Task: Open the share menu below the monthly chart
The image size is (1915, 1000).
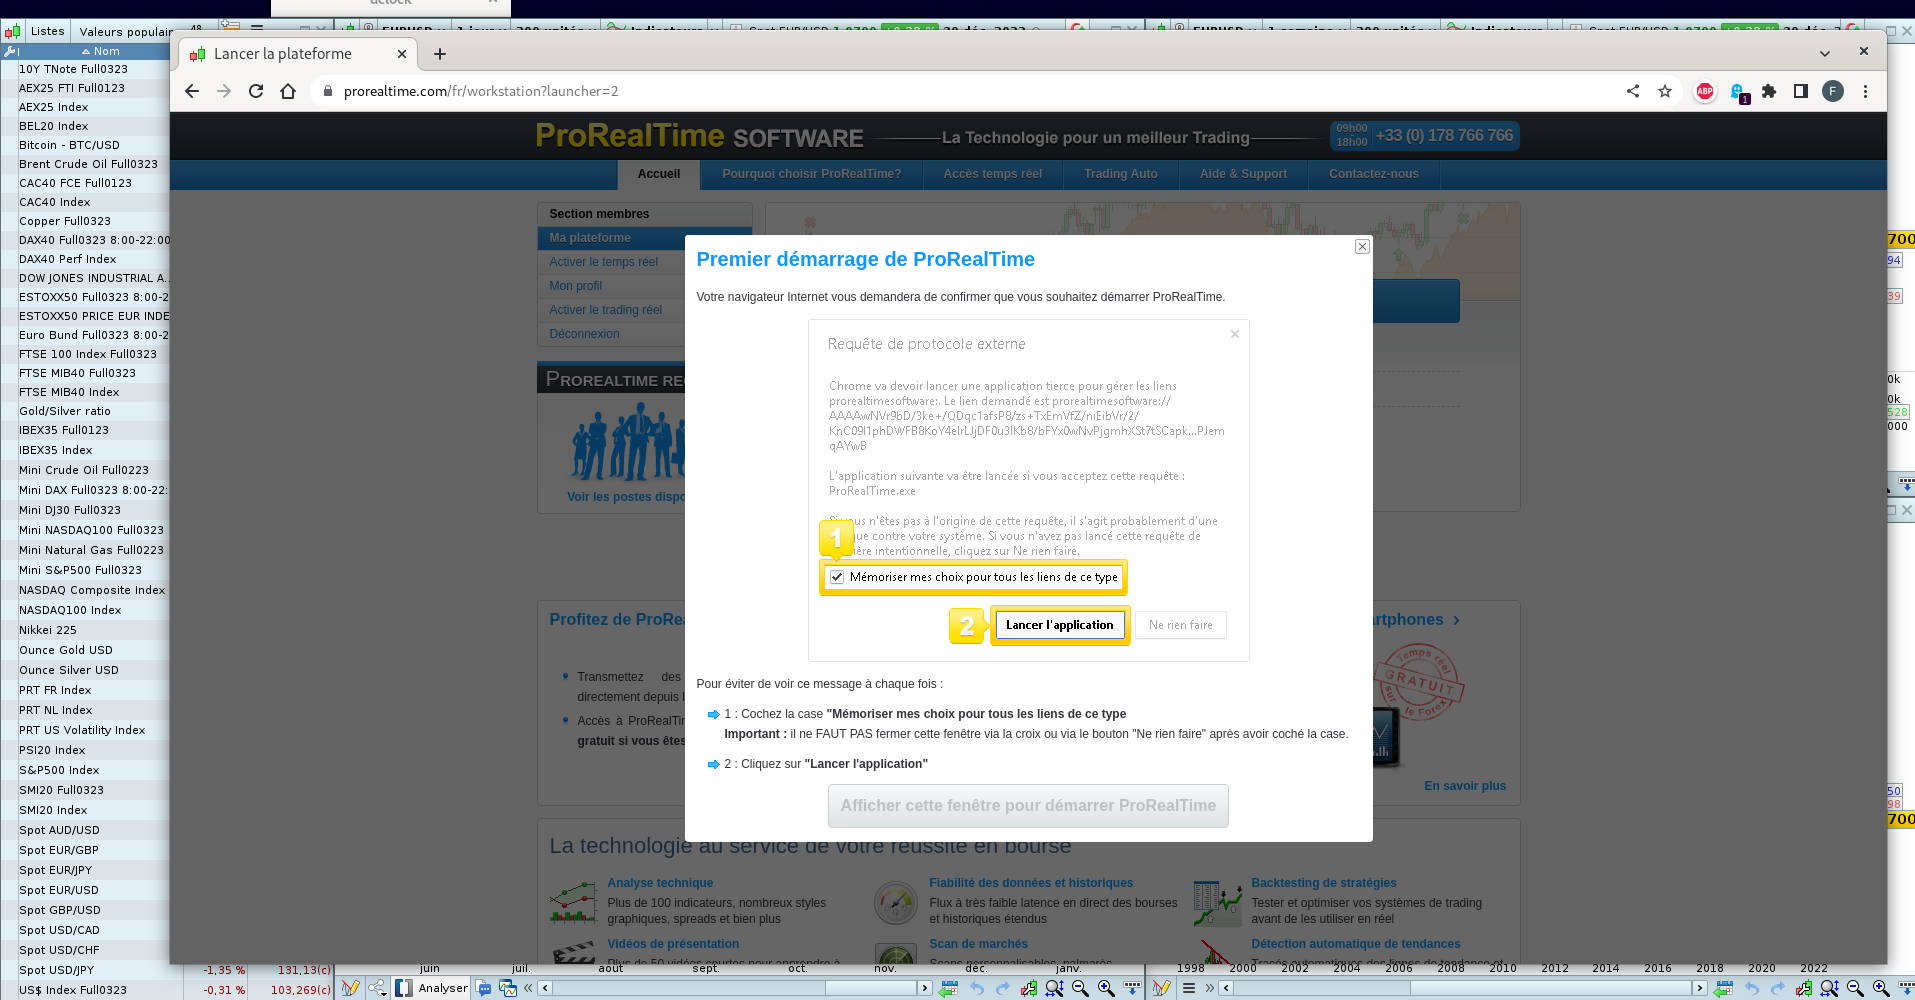Action: coord(377,988)
